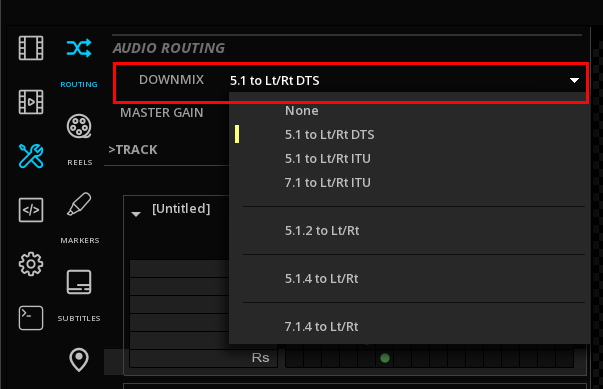Choose 5.1.4 to Lt/Rt option
The height and width of the screenshot is (389, 603).
(x=321, y=278)
